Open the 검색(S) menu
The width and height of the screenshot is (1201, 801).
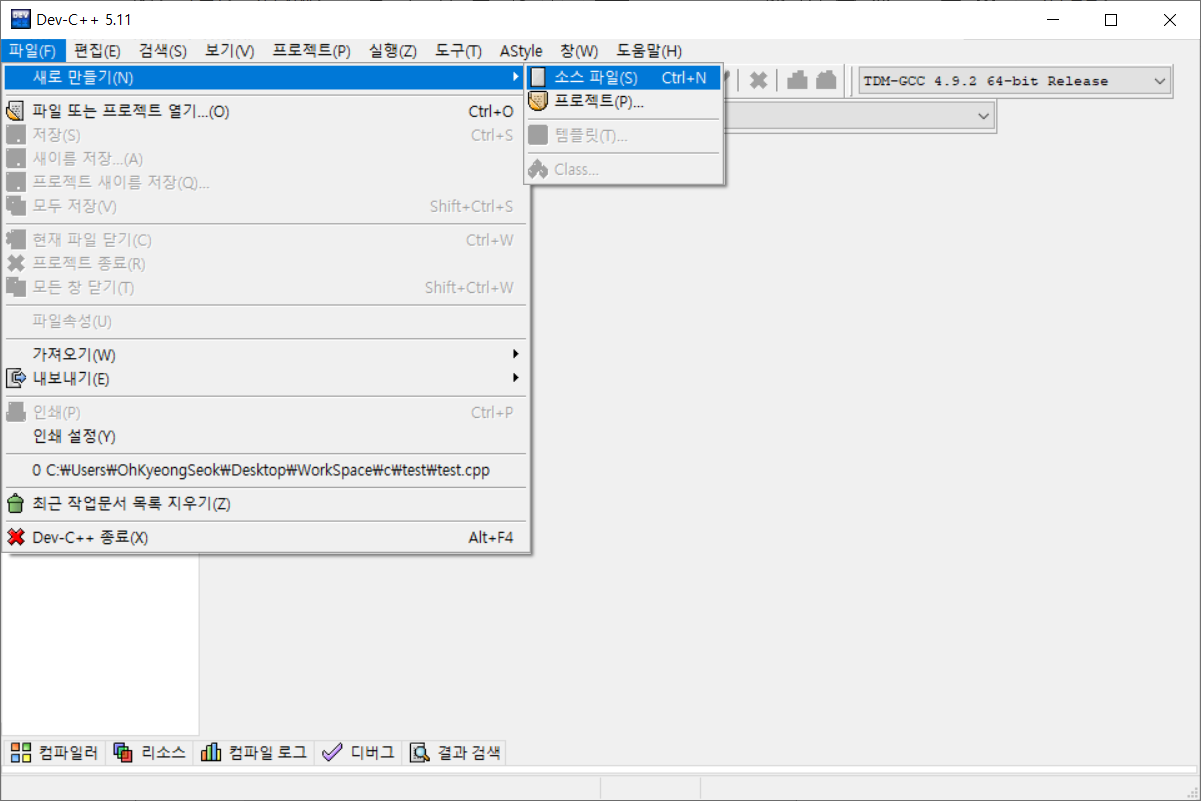(163, 51)
